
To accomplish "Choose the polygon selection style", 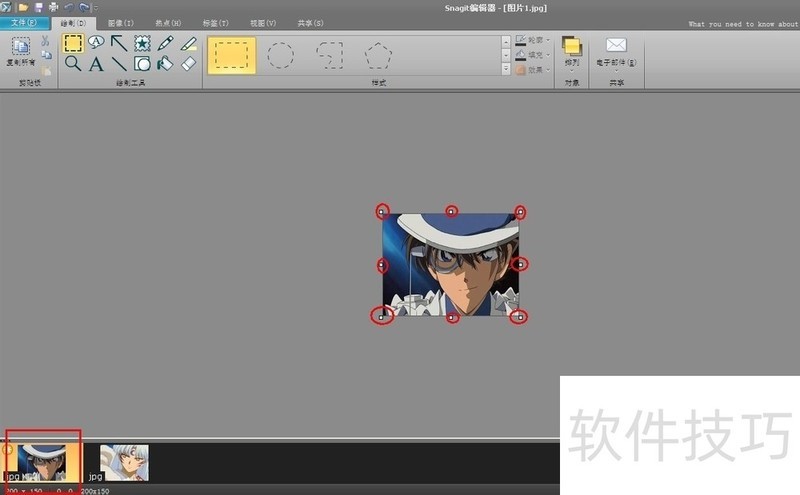I will (x=379, y=55).
